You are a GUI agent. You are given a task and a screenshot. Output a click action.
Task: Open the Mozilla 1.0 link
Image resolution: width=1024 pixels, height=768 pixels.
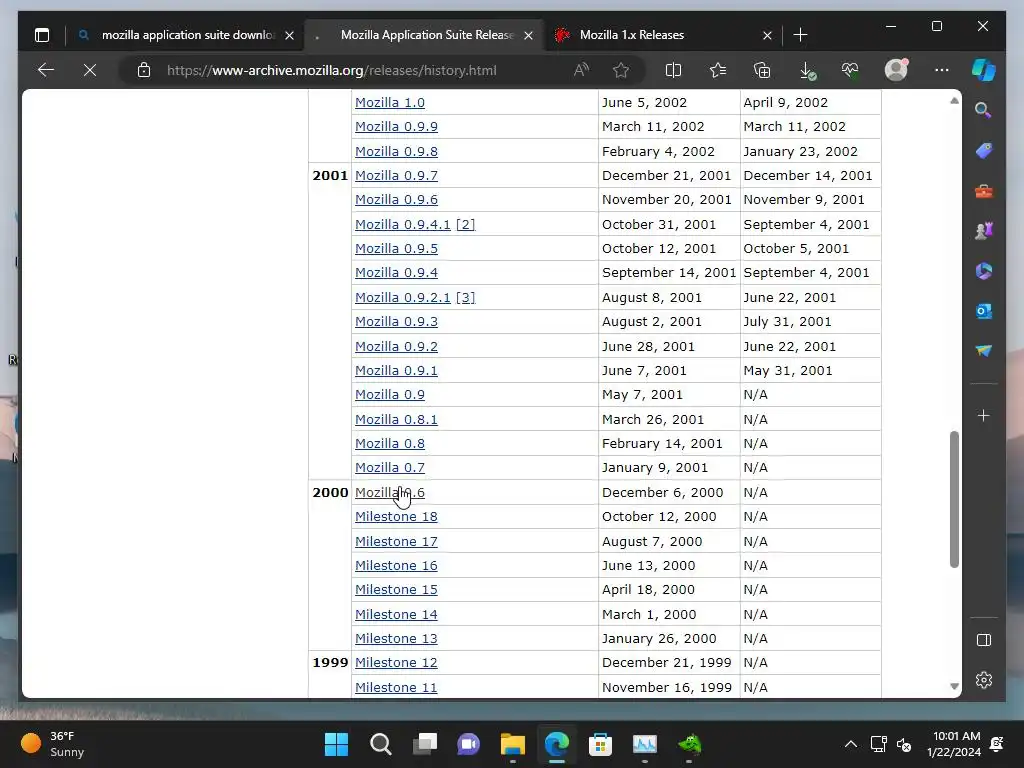click(389, 103)
